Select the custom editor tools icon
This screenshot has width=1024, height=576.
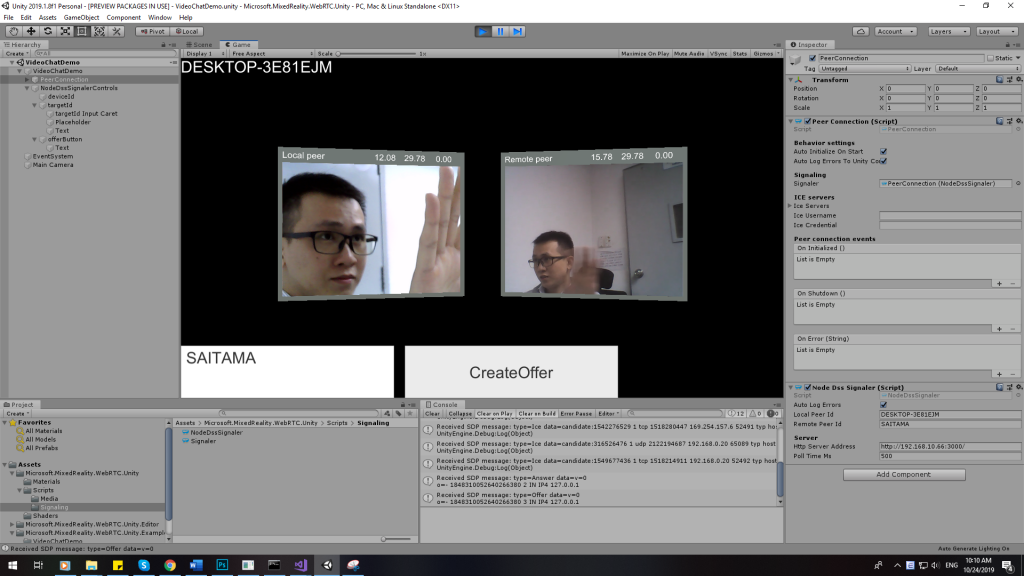[x=116, y=31]
